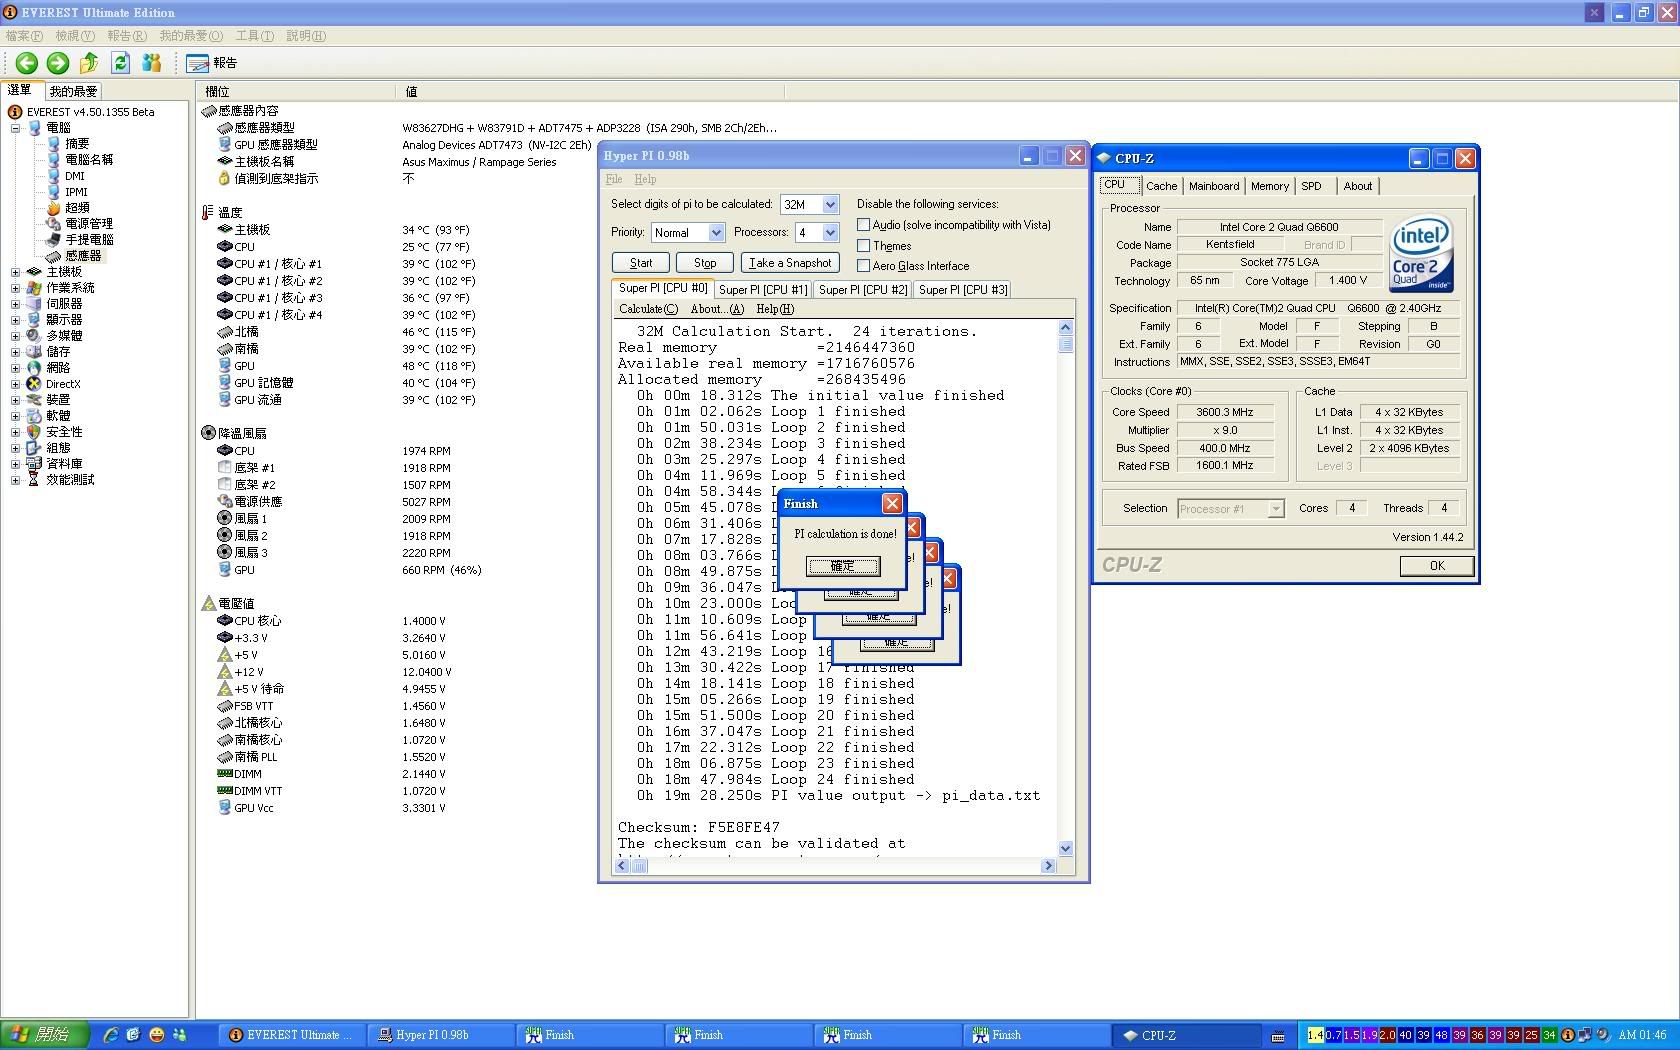Click the 報告 report toolbar button

click(212, 63)
